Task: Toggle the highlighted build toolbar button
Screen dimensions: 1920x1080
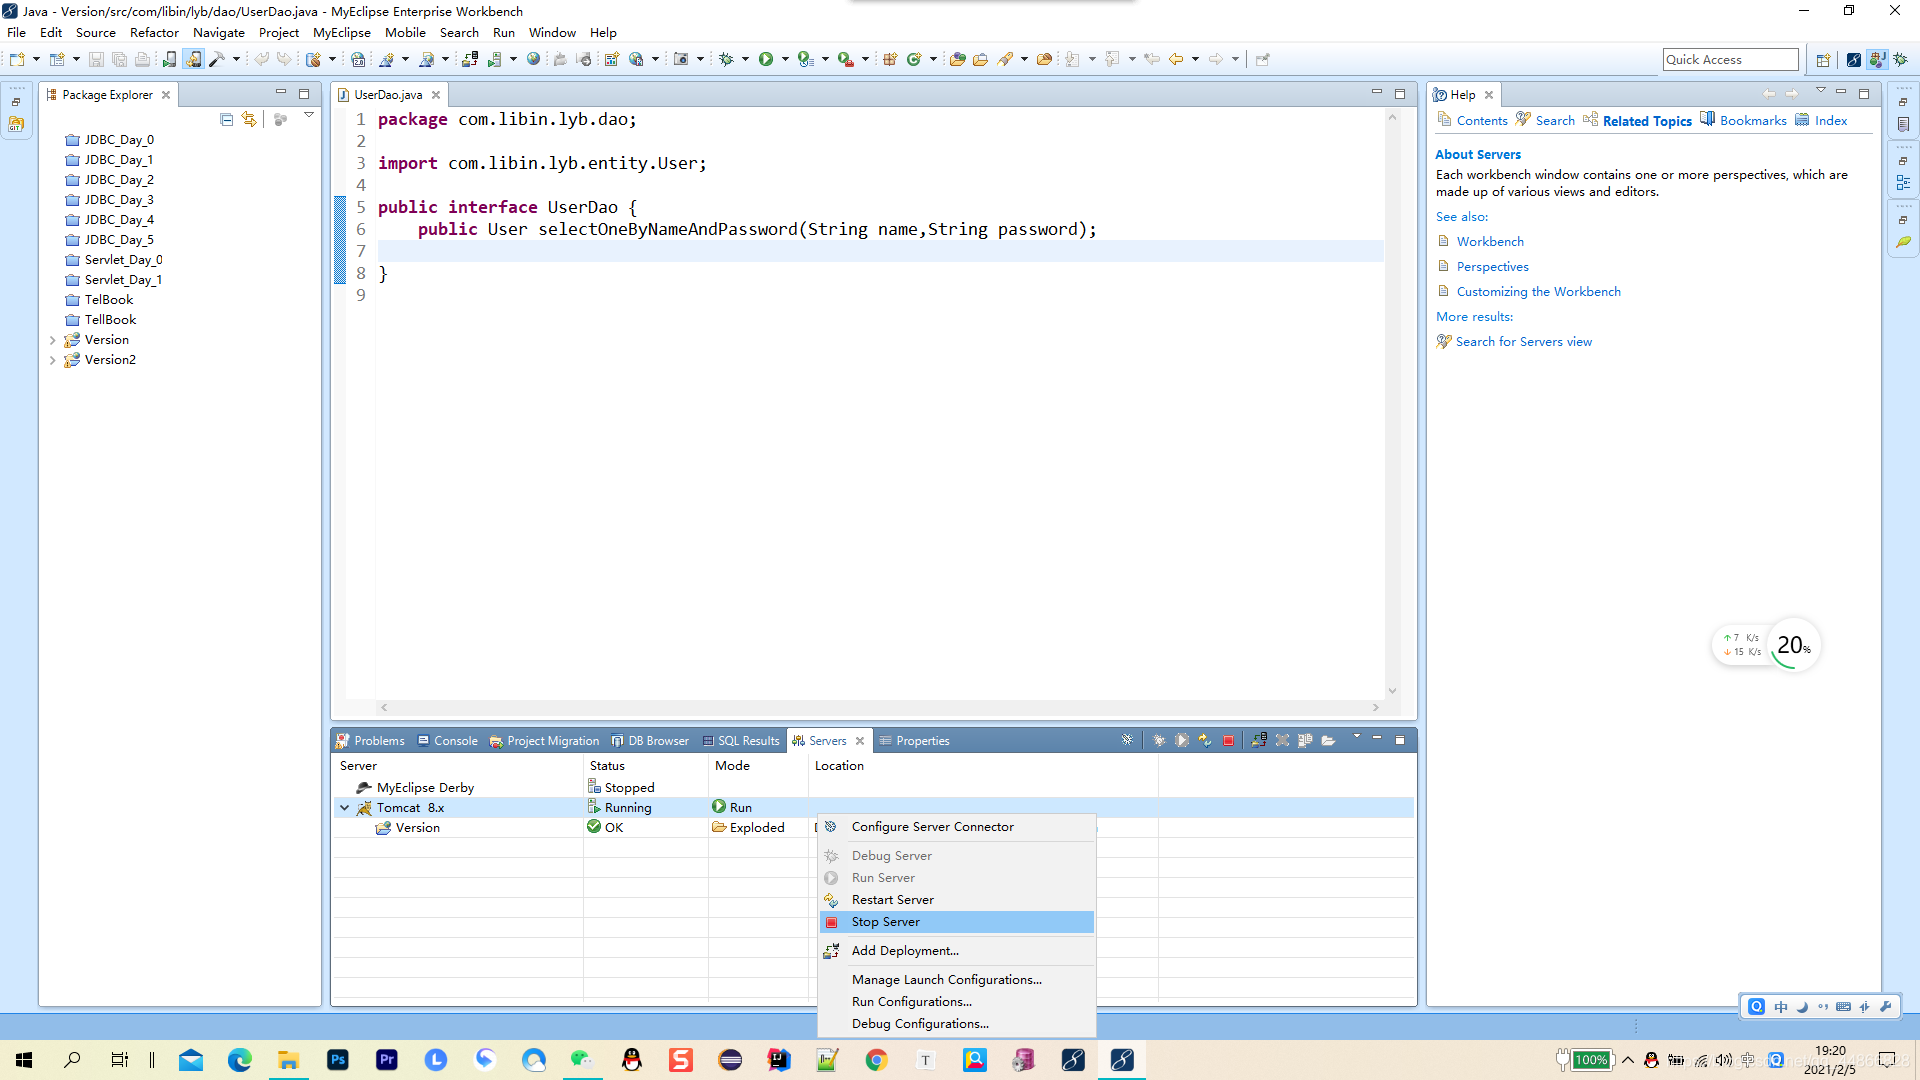Action: 193,60
